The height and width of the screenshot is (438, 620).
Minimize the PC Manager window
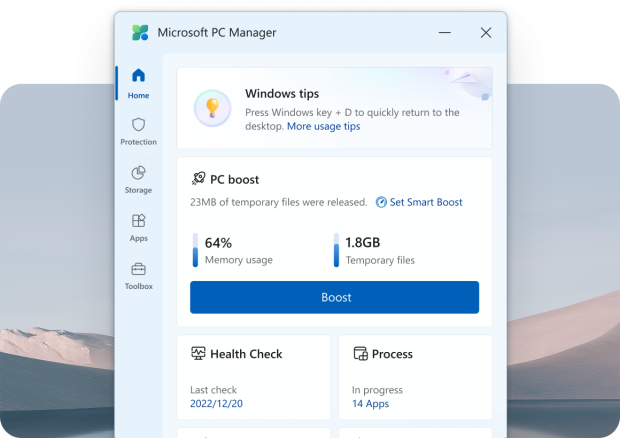[444, 32]
